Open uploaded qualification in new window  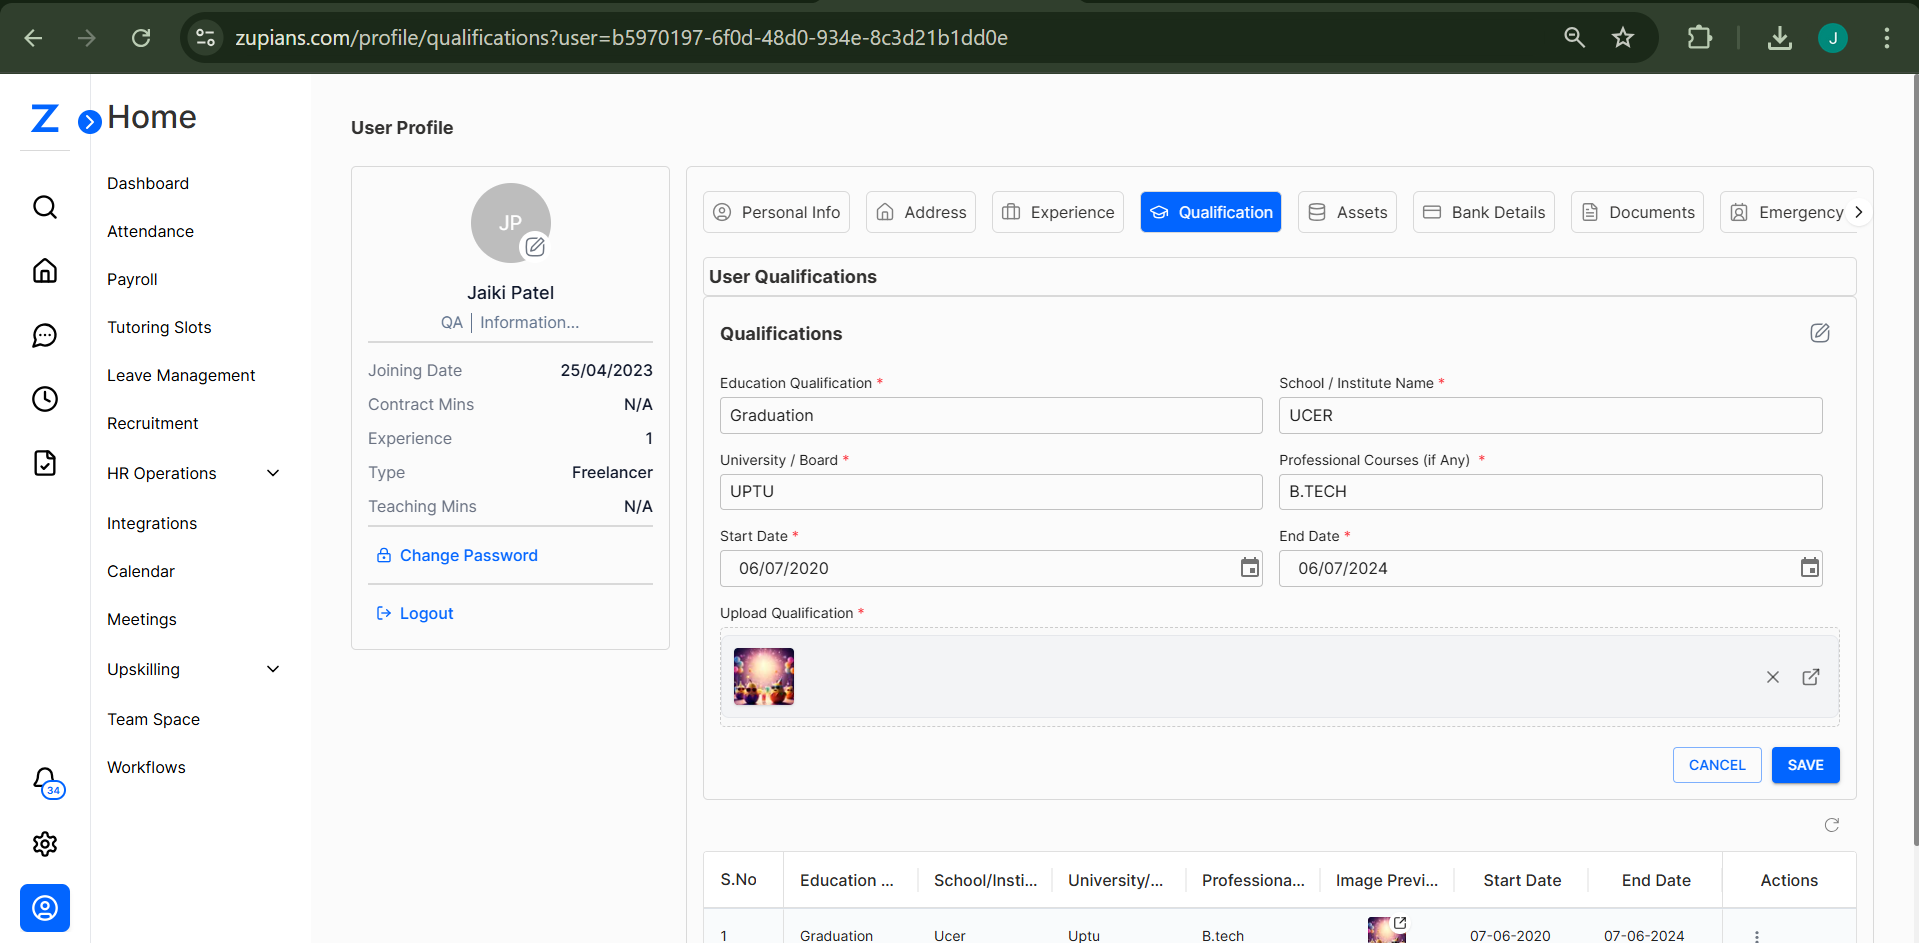point(1810,677)
